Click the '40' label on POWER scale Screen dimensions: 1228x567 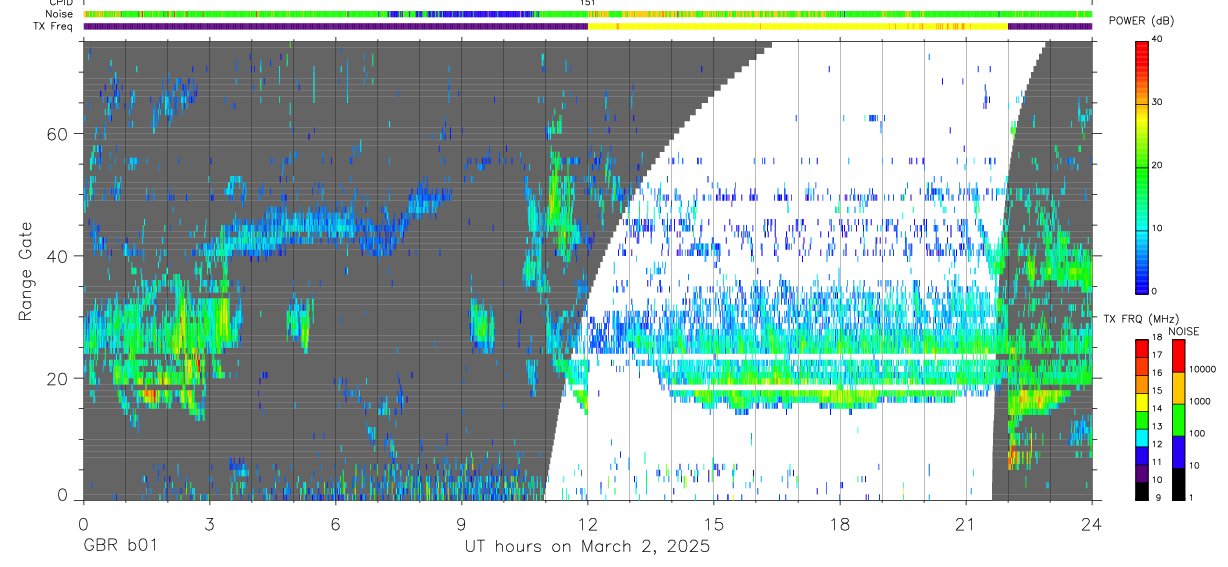point(1158,40)
